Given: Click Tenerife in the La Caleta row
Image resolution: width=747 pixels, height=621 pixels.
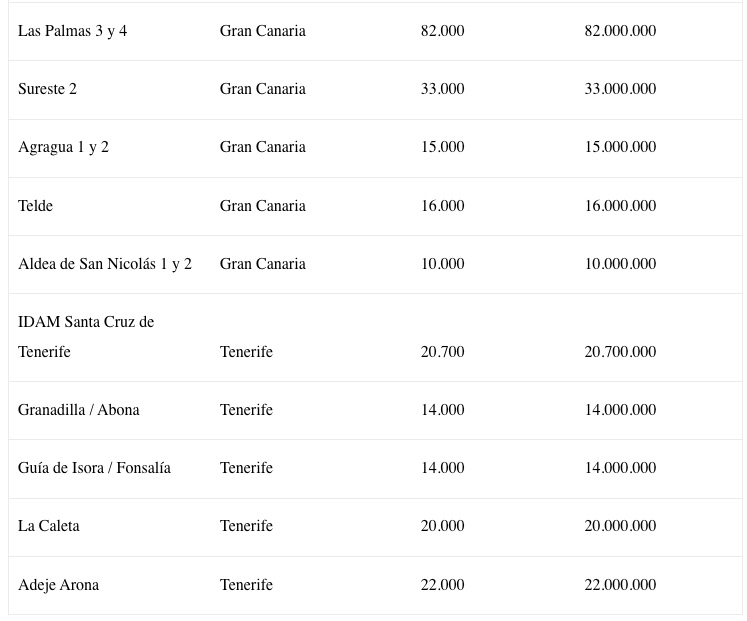Looking at the screenshot, I should click(246, 526).
